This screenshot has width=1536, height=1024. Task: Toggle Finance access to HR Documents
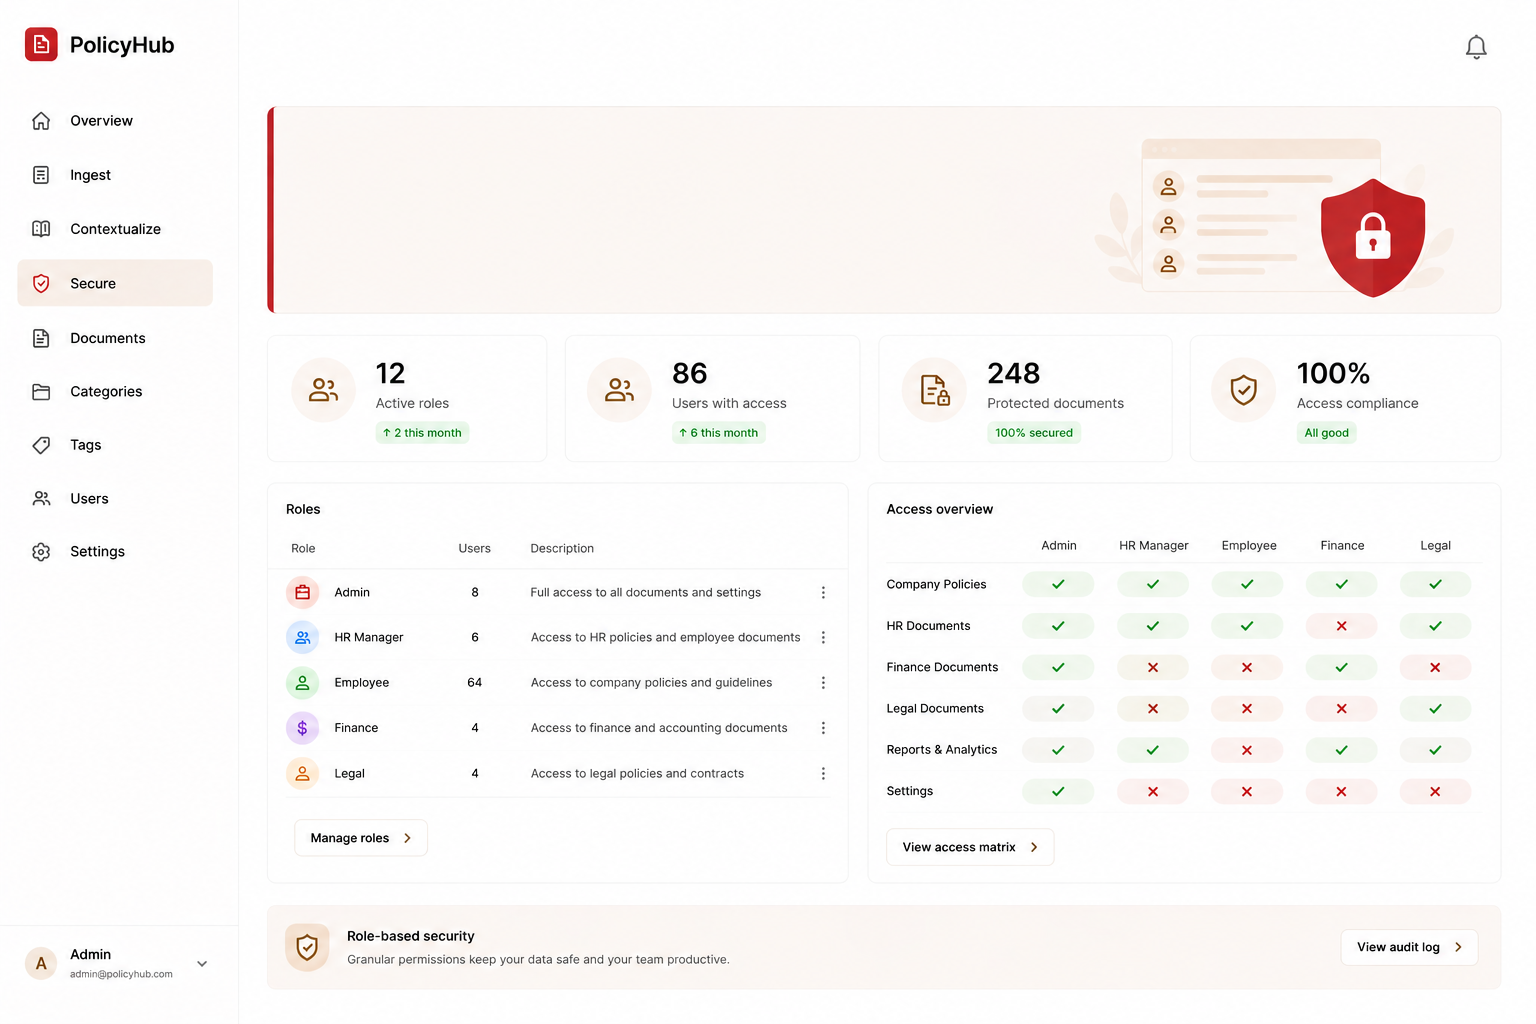(x=1342, y=626)
